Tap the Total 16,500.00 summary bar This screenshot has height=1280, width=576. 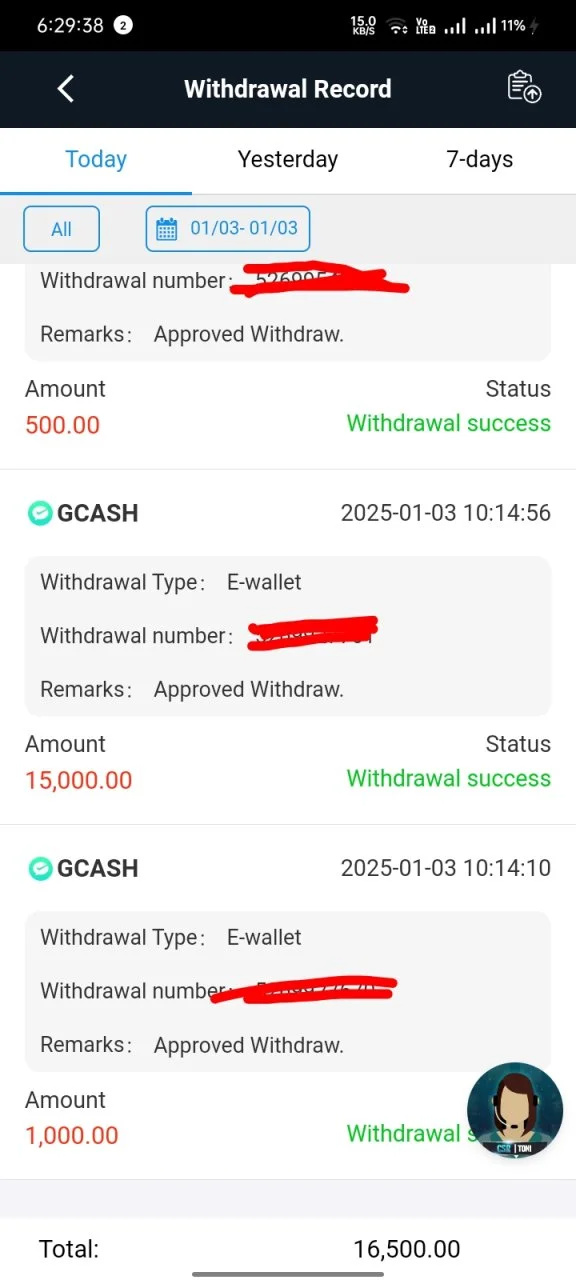(x=288, y=1249)
